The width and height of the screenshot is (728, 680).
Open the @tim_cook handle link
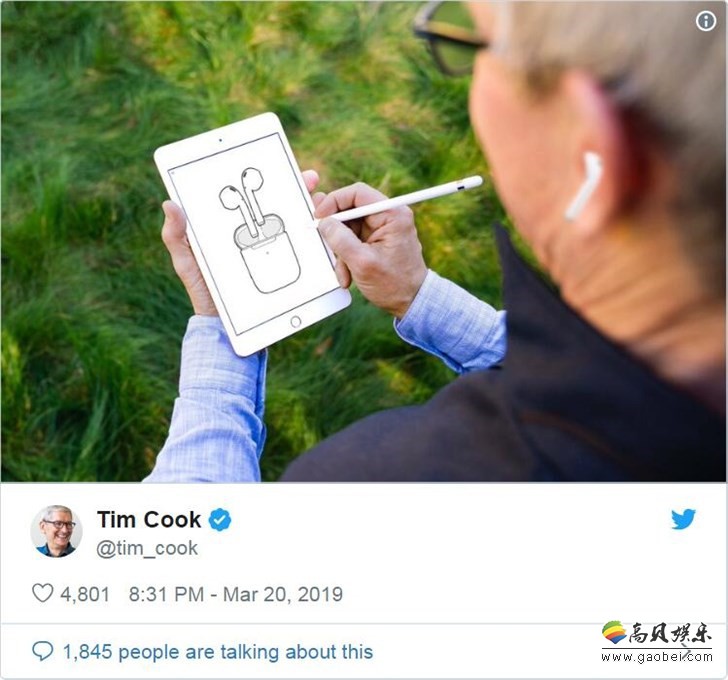[x=147, y=548]
